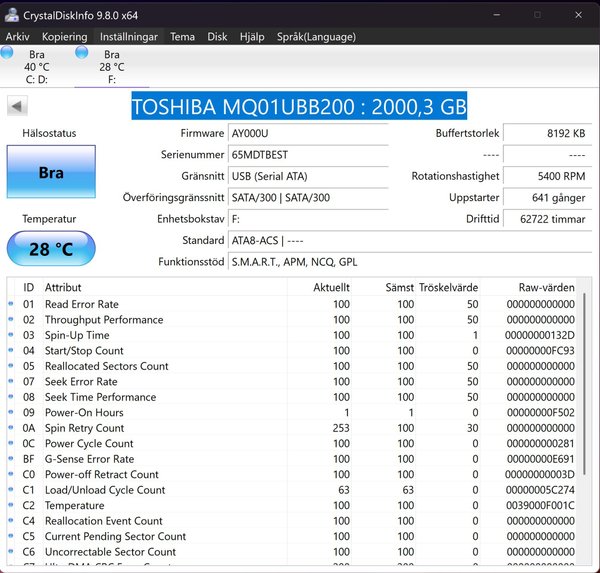This screenshot has width=600, height=573.
Task: Open the Disk menu
Action: coord(217,37)
